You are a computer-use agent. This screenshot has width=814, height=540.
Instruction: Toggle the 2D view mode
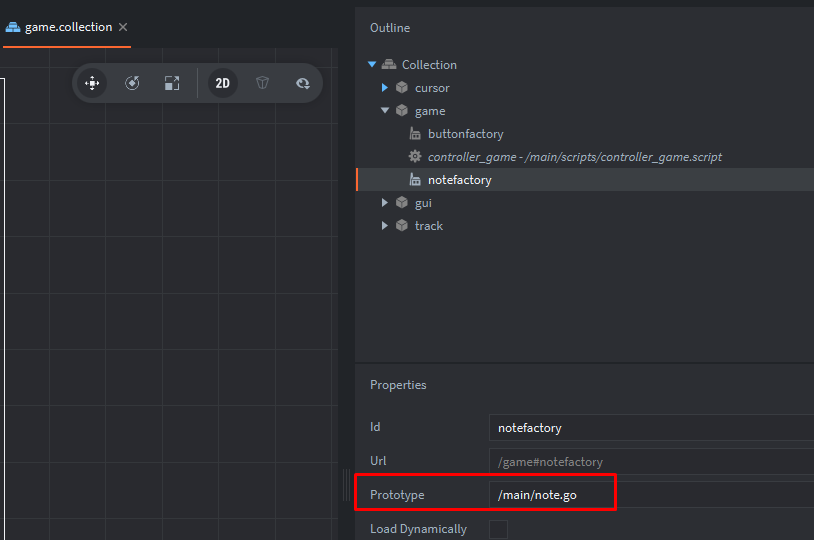pyautogui.click(x=222, y=83)
